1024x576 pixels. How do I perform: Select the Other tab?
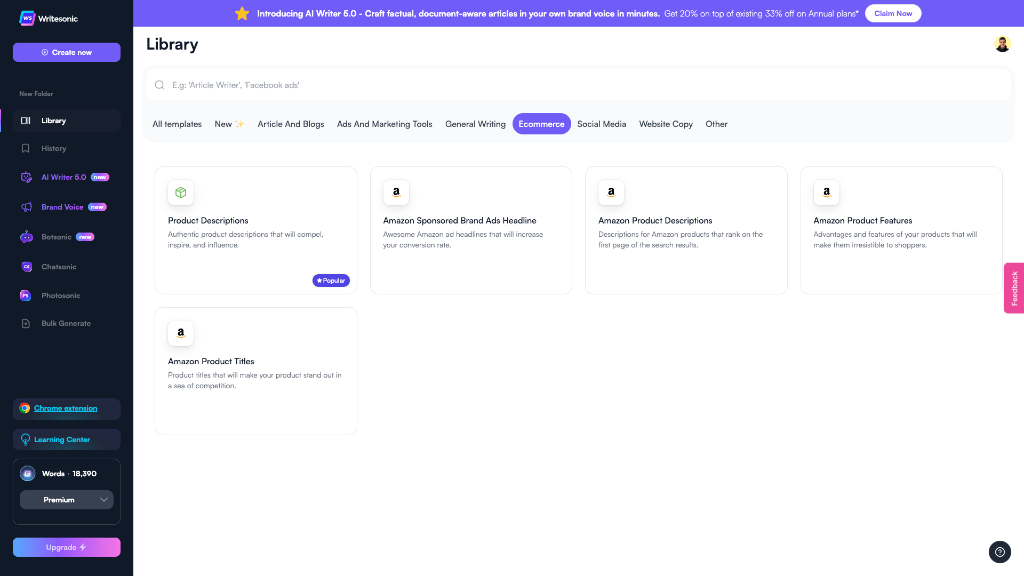[716, 124]
